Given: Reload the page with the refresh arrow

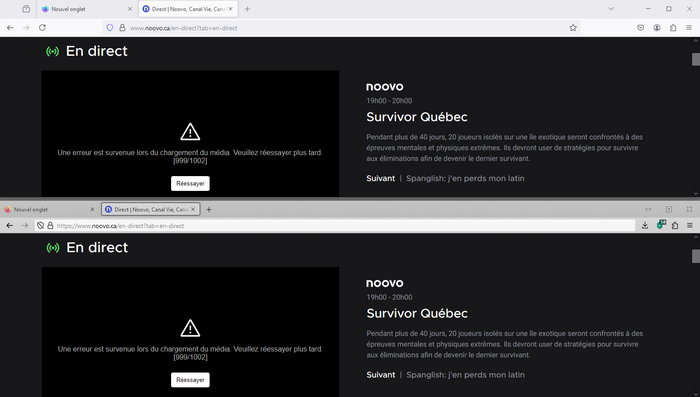Looking at the screenshot, I should (42, 28).
